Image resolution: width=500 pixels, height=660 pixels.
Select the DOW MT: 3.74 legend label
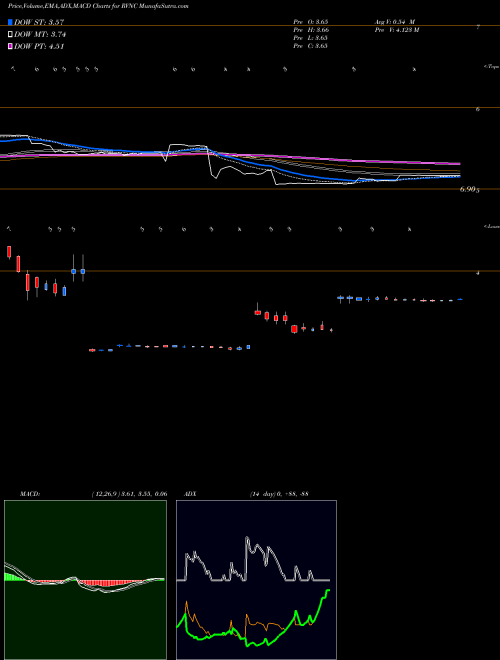point(40,35)
